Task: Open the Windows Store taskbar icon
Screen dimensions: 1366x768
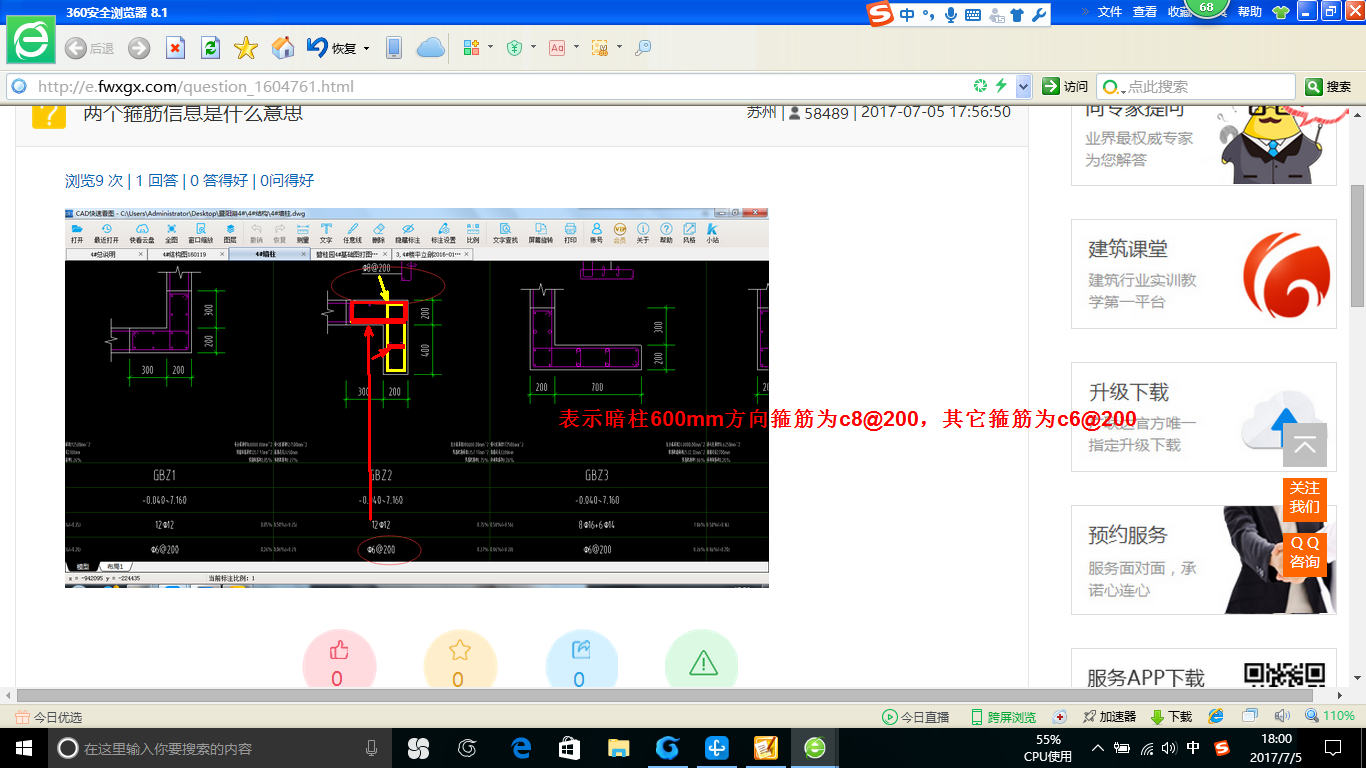Action: tap(569, 748)
